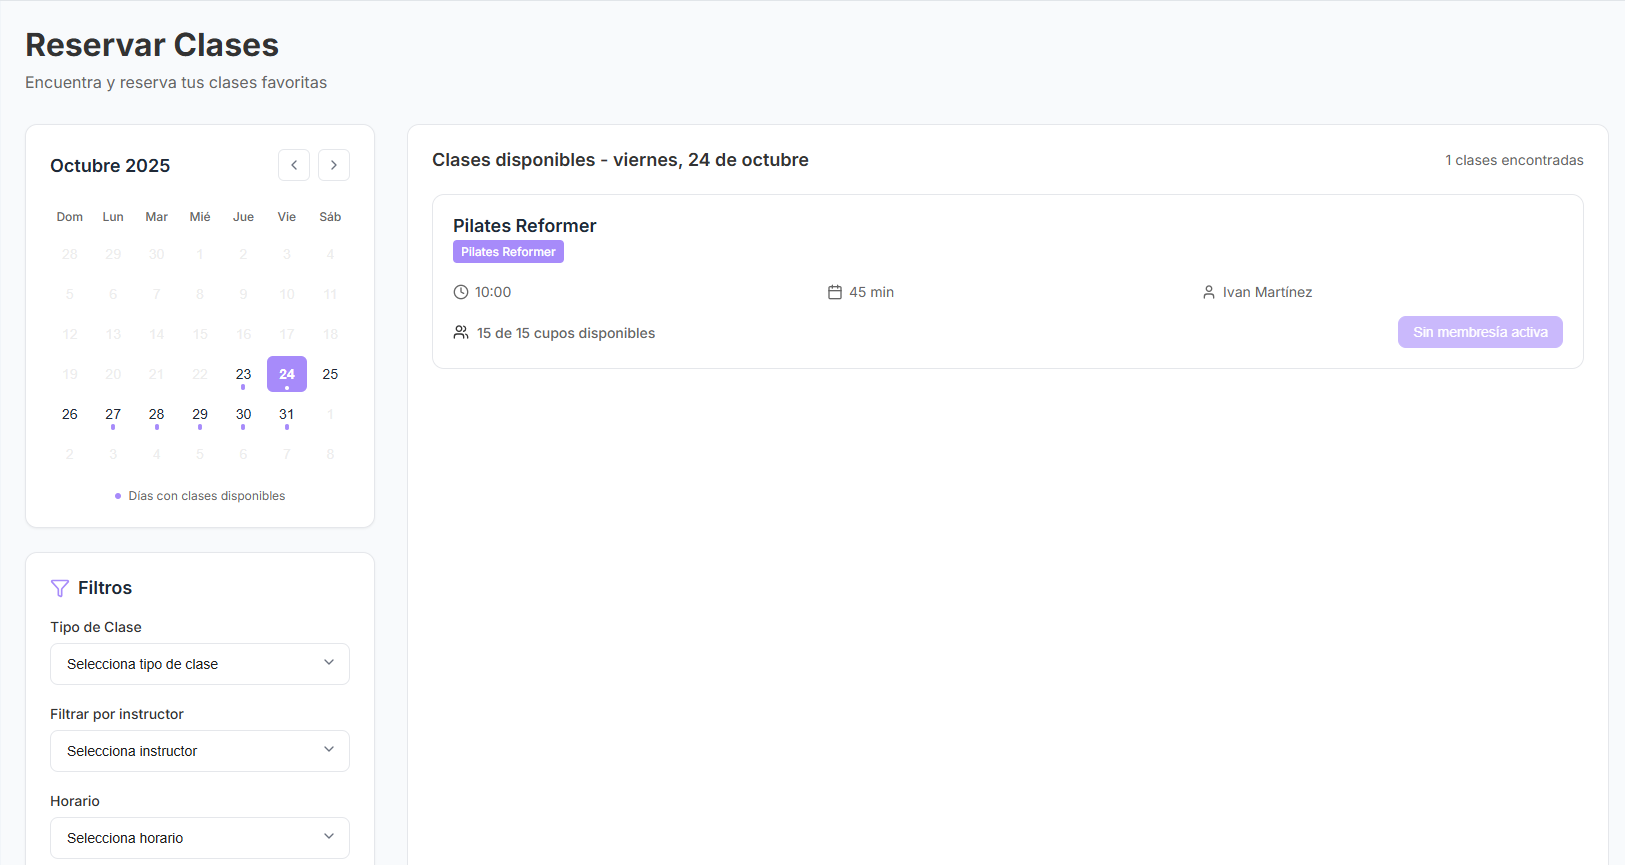The image size is (1625, 865).
Task: Click the Pilates Reformer purple tag
Action: (x=508, y=252)
